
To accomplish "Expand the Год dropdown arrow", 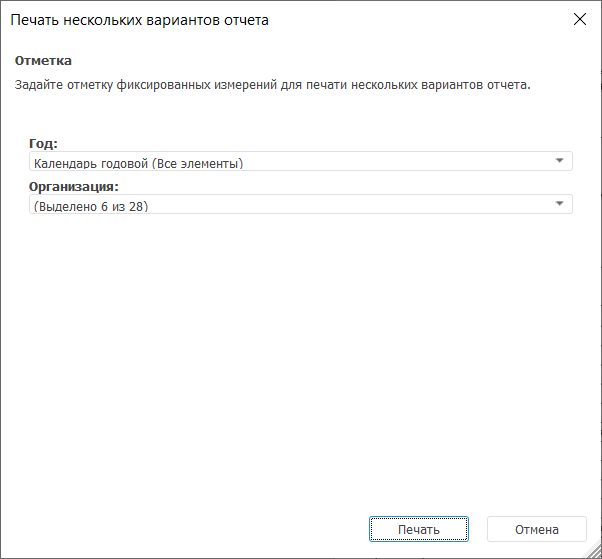I will 559,162.
